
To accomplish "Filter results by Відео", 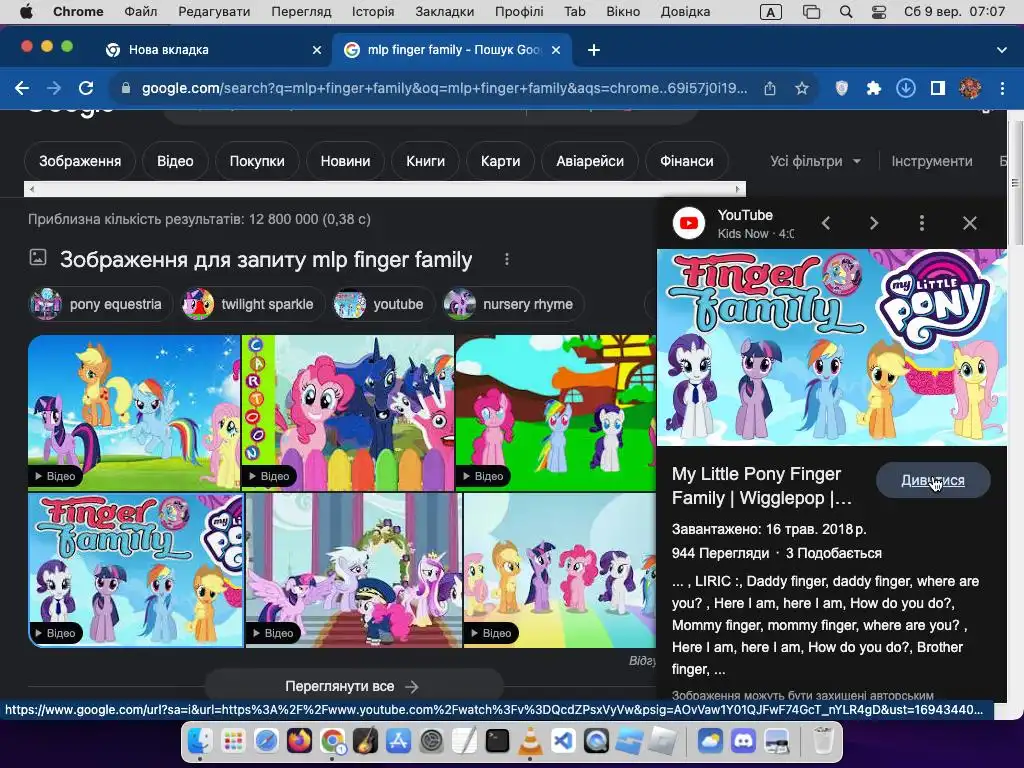I will pyautogui.click(x=175, y=161).
